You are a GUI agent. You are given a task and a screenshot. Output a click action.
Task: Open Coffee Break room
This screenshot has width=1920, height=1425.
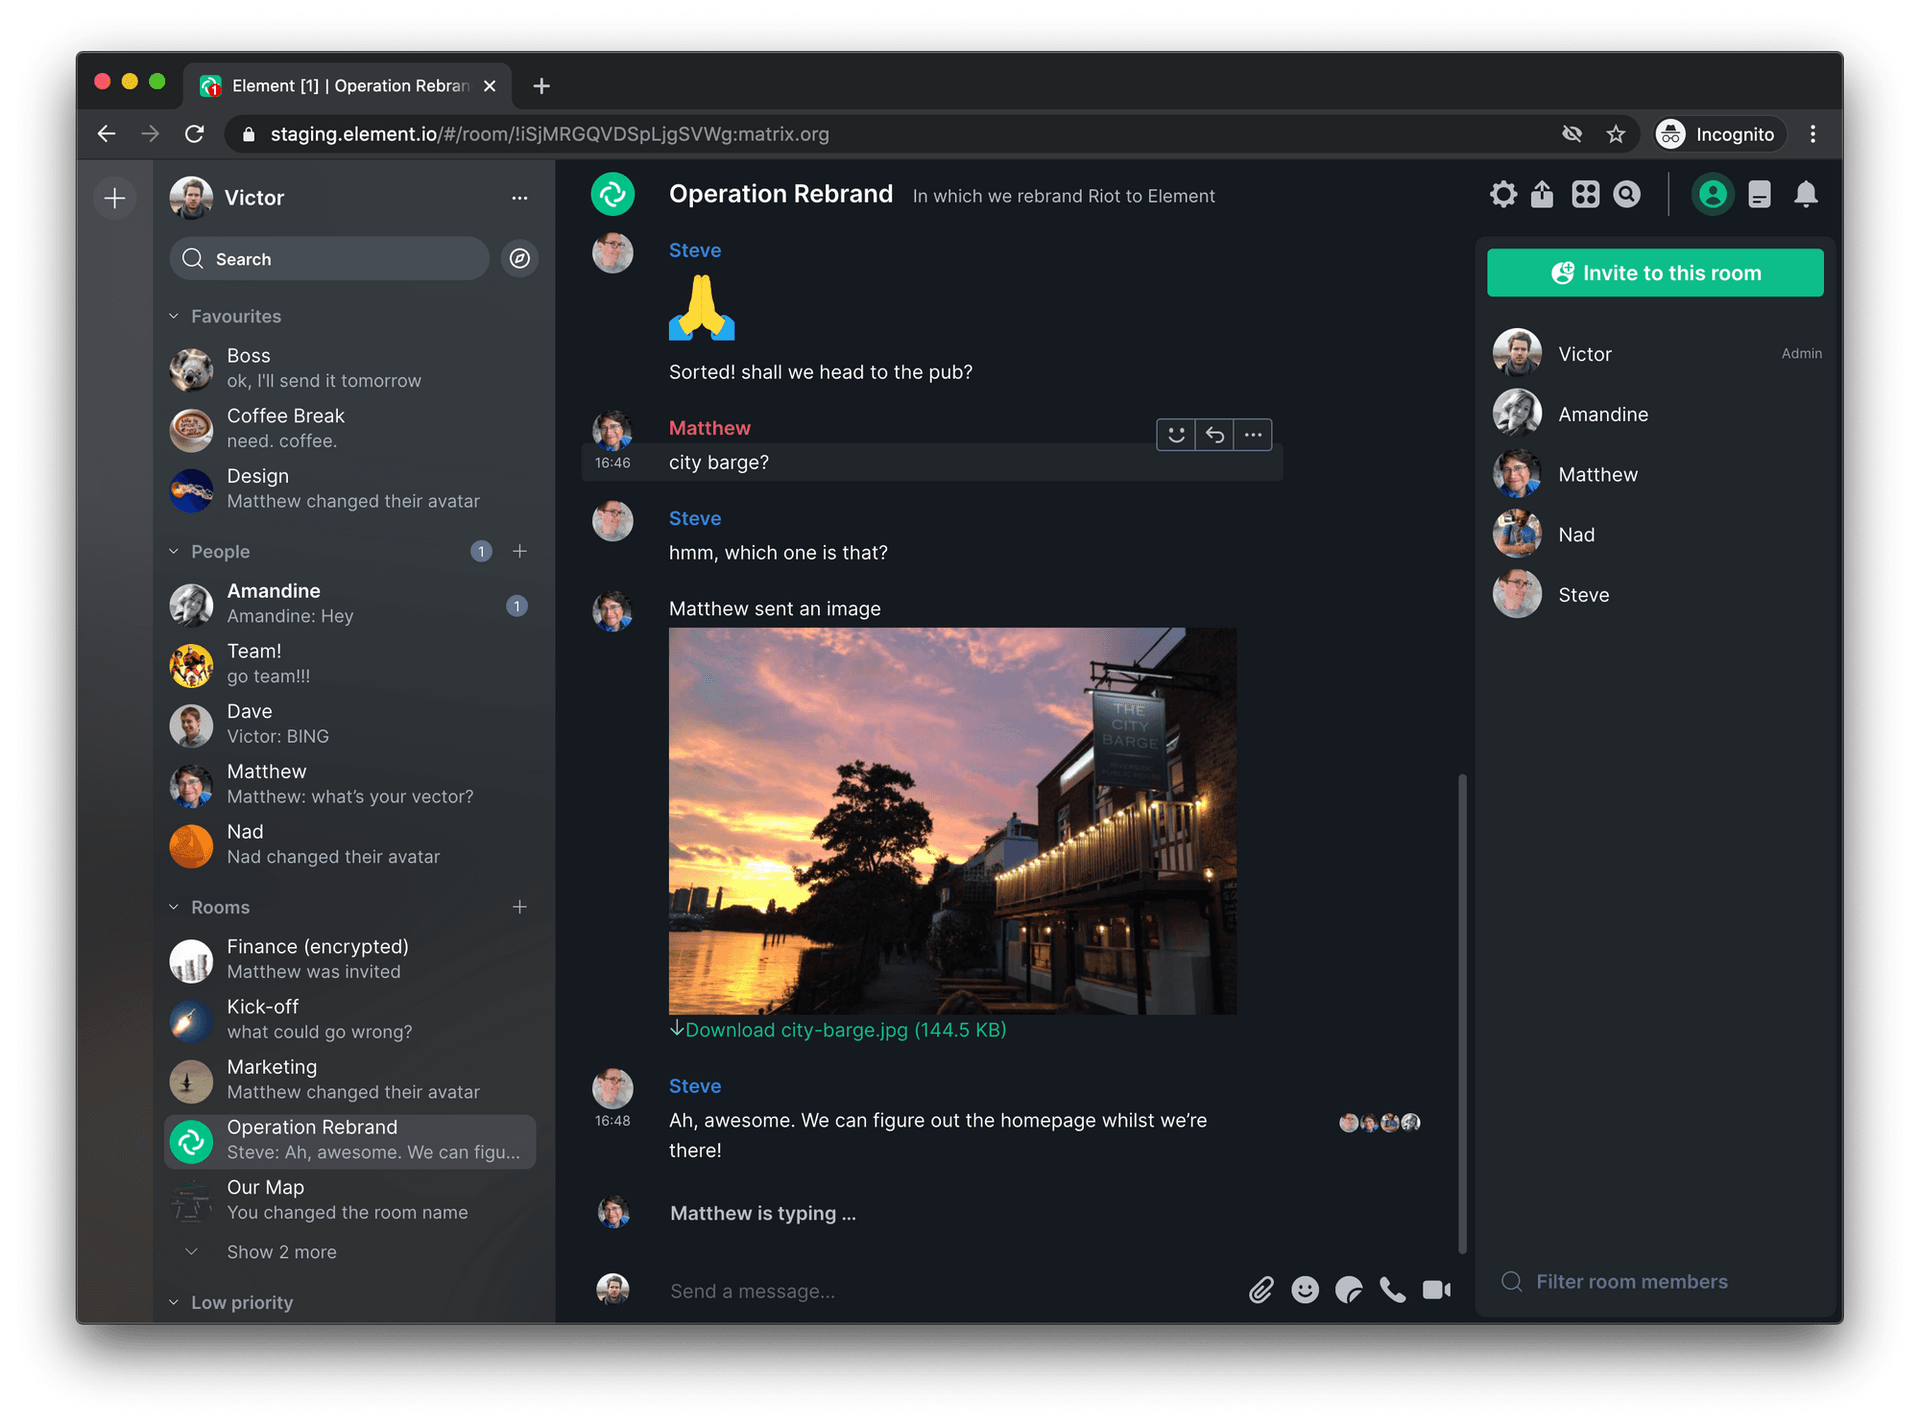pos(350,428)
